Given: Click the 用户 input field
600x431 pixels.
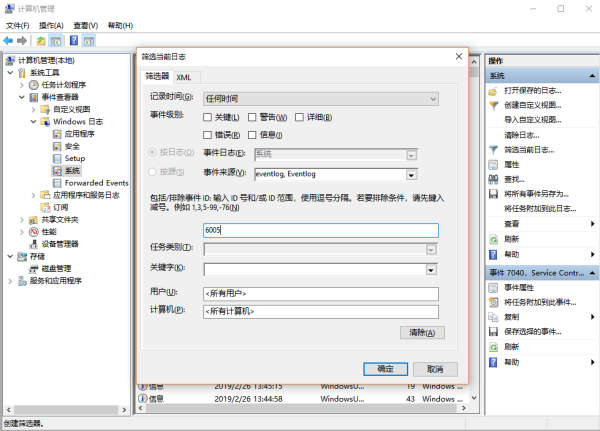Looking at the screenshot, I should click(x=321, y=294).
